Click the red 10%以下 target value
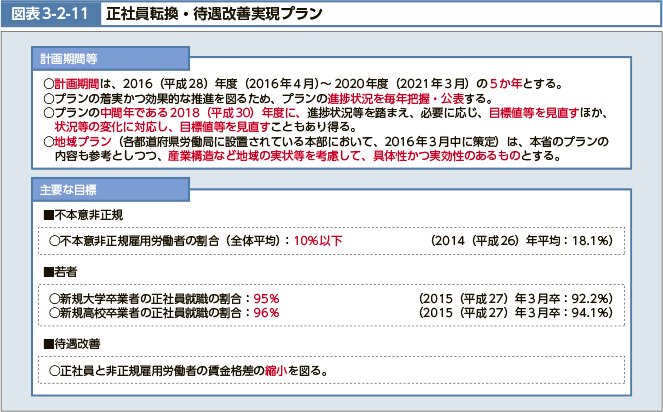 coord(318,241)
